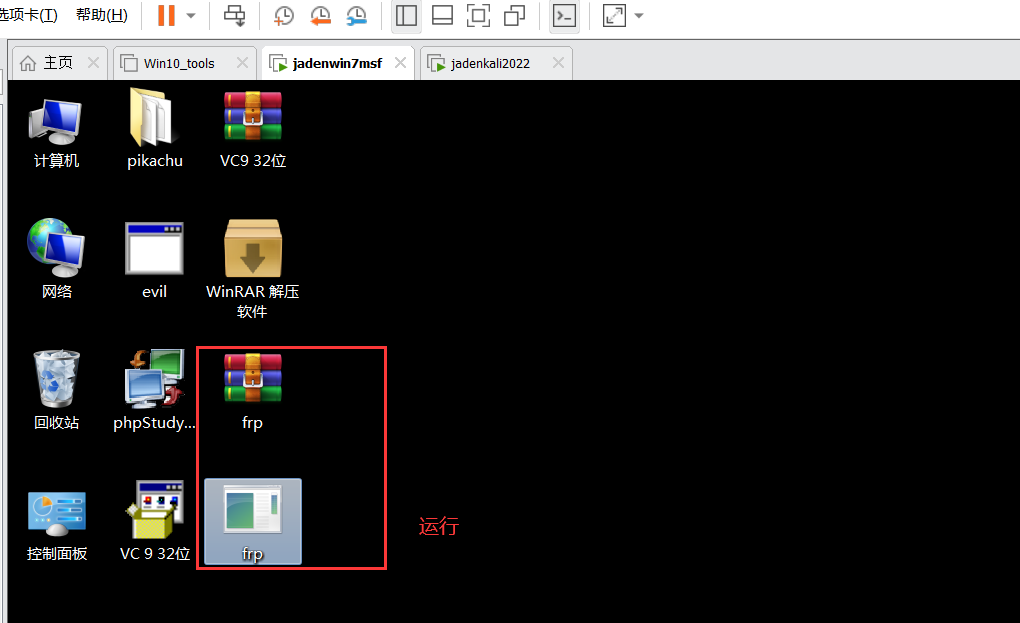Viewport: 1020px width, 623px height.
Task: Click the stretch guest display icon
Action: 614,16
